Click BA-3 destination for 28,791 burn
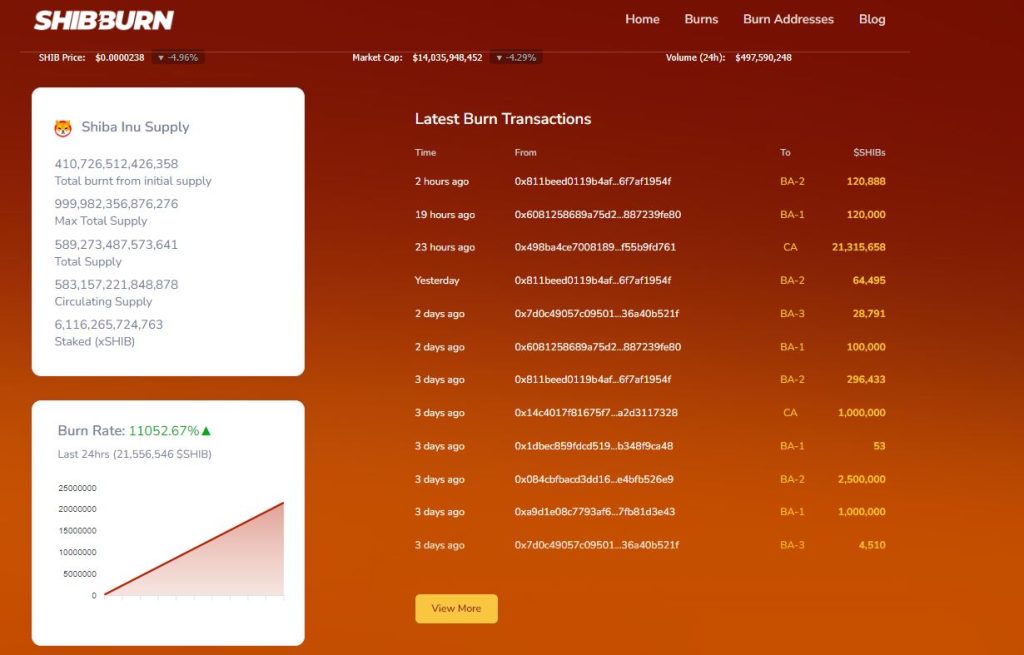This screenshot has height=655, width=1024. click(792, 314)
